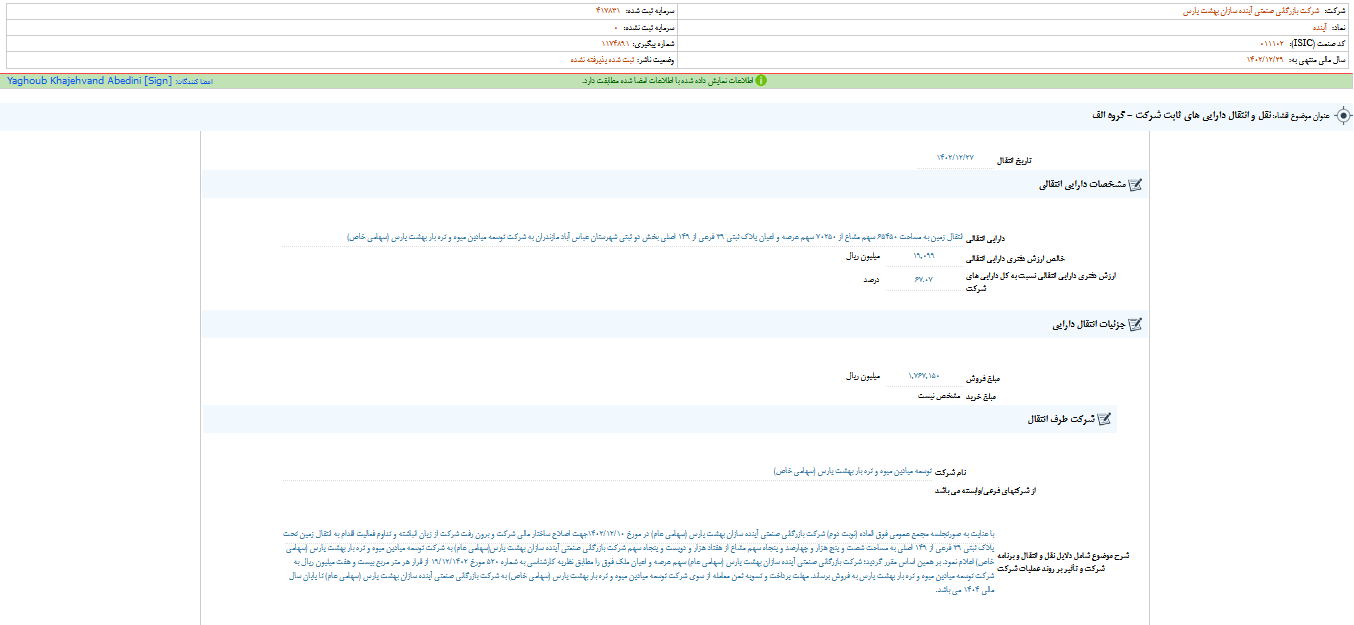Click the sale amount field مبلغ فروش
Screen dimensions: 1354x625
[923, 376]
